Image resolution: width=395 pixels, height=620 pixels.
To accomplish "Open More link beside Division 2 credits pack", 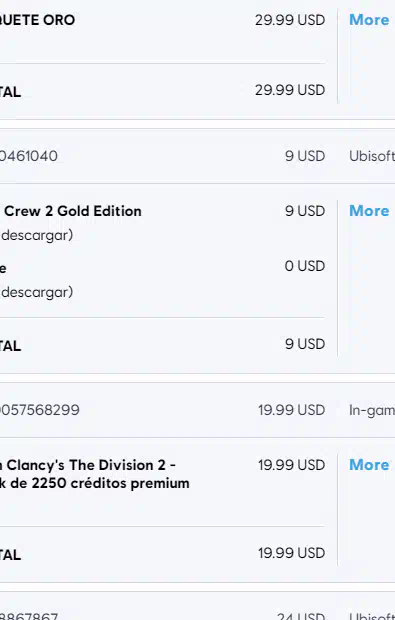I will [x=369, y=465].
